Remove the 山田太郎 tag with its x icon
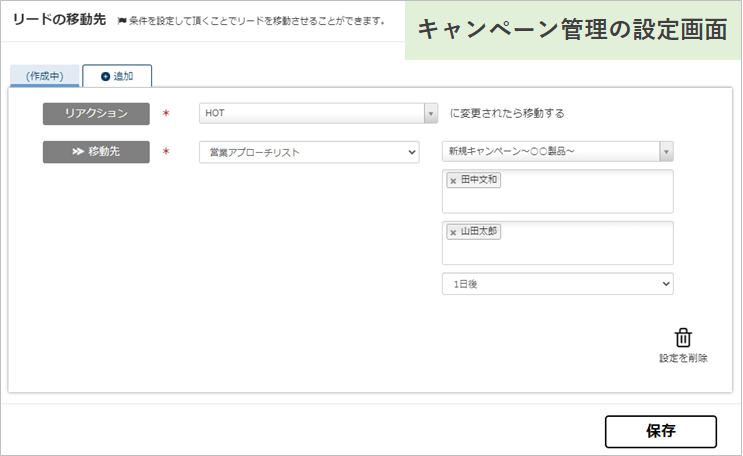Image resolution: width=743 pixels, height=456 pixels. (x=453, y=232)
